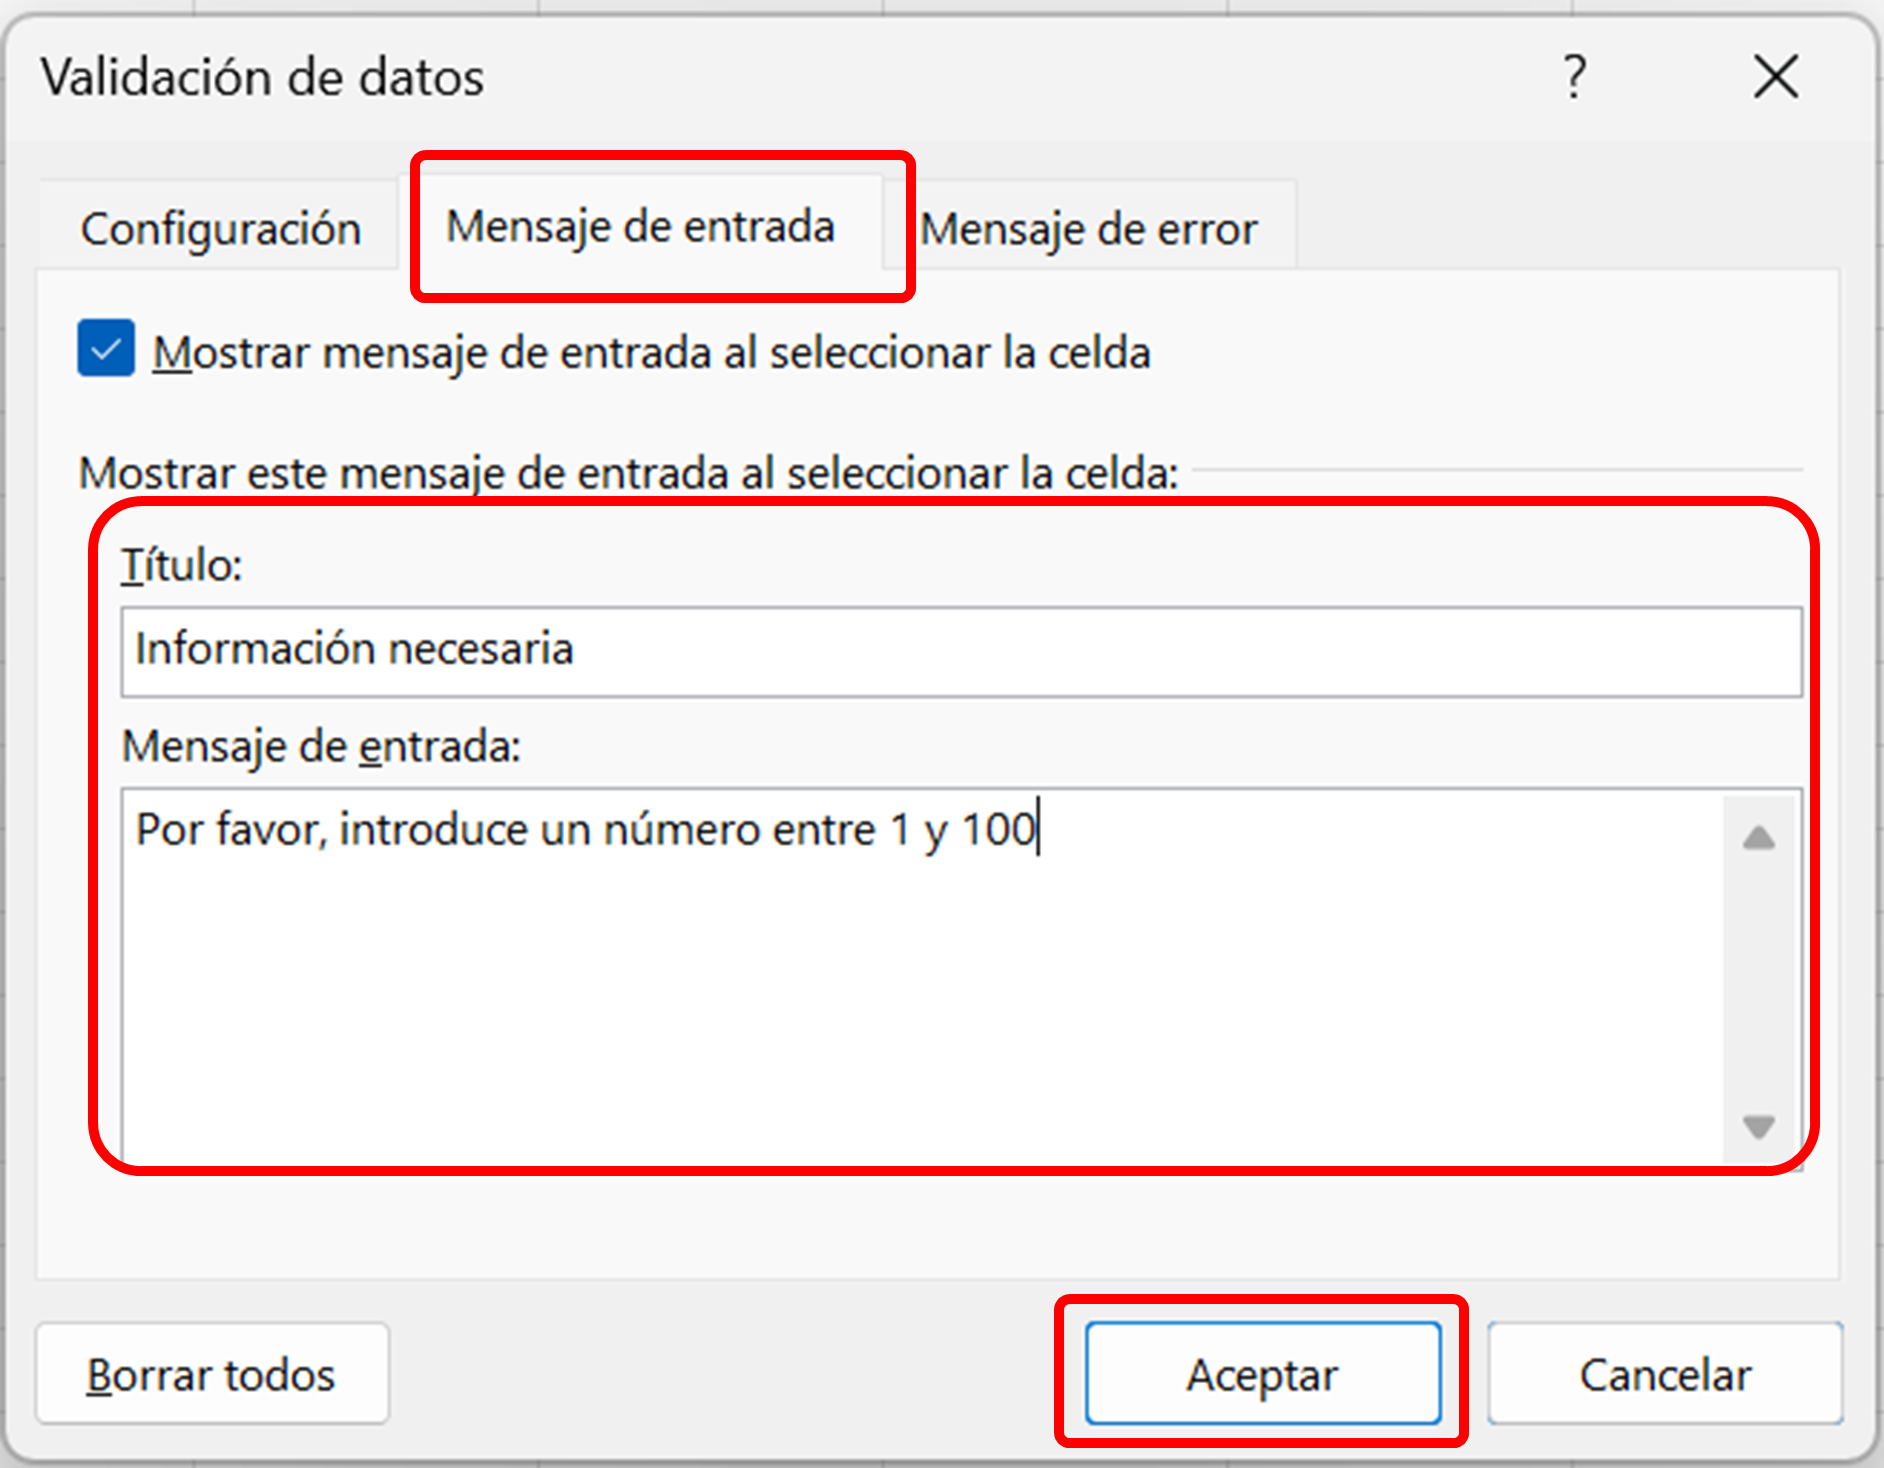Screen dimensions: 1884x1468
Task: Click the 'Título:' field label
Action: [x=182, y=565]
